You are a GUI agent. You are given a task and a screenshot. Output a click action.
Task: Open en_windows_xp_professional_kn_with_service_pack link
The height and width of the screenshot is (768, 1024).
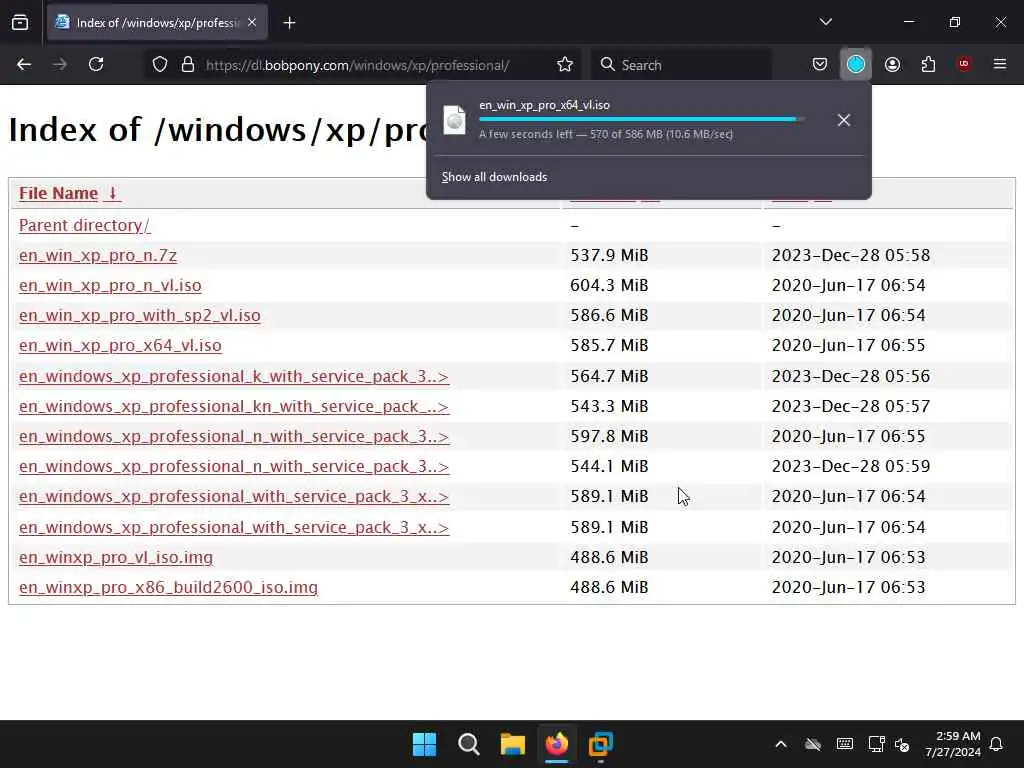pos(234,406)
